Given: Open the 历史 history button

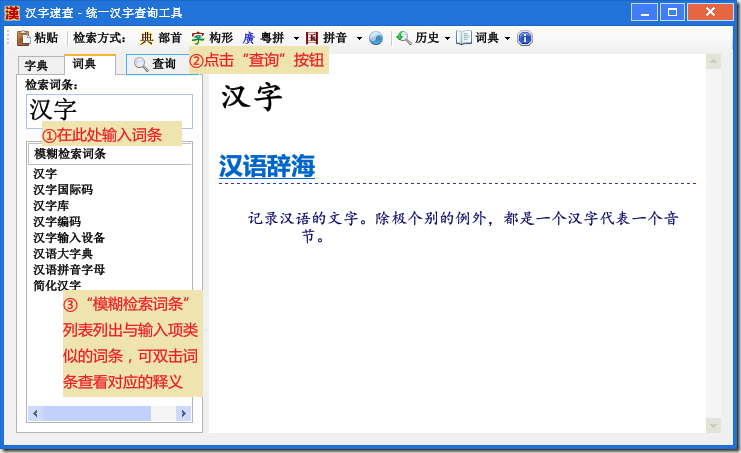Looking at the screenshot, I should coord(418,38).
